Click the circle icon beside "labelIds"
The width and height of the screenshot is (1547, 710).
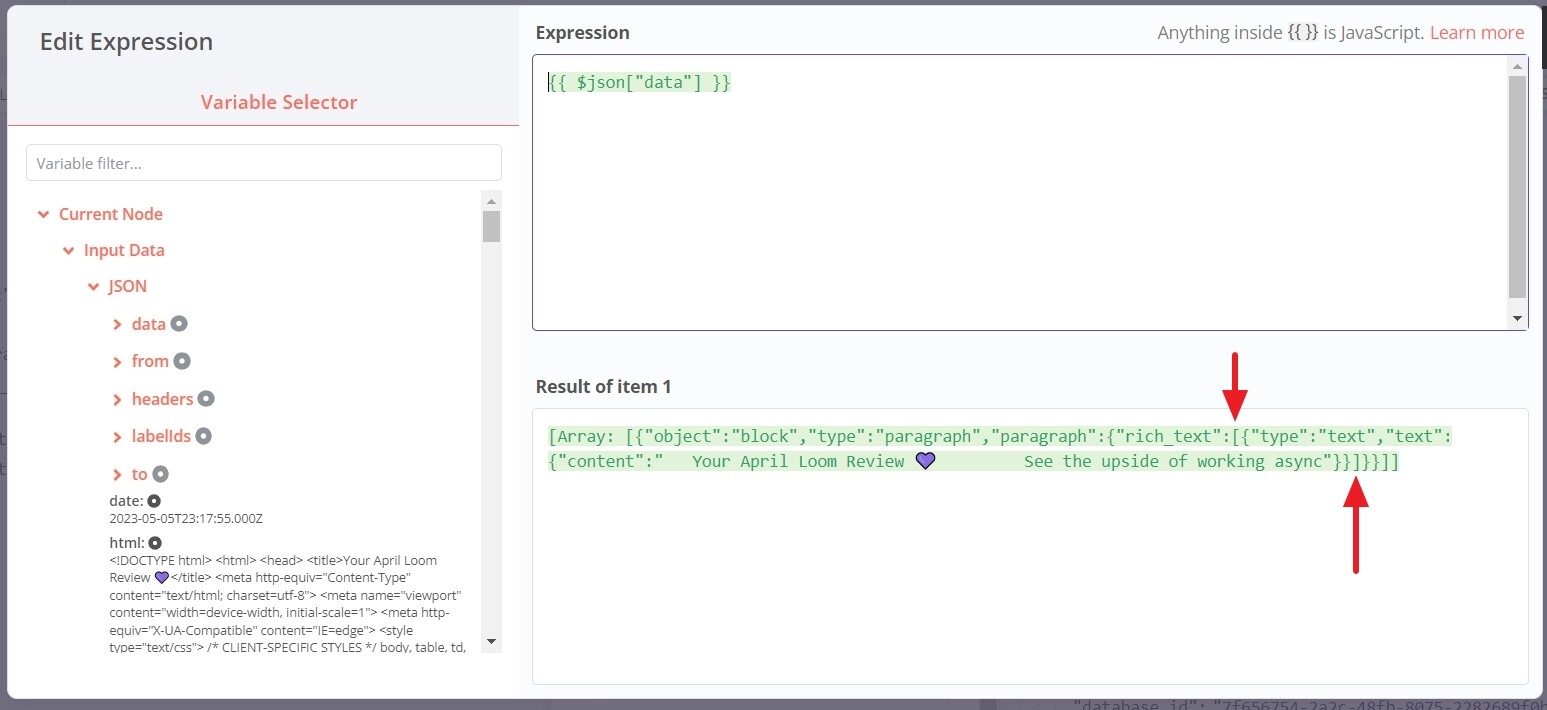point(204,436)
